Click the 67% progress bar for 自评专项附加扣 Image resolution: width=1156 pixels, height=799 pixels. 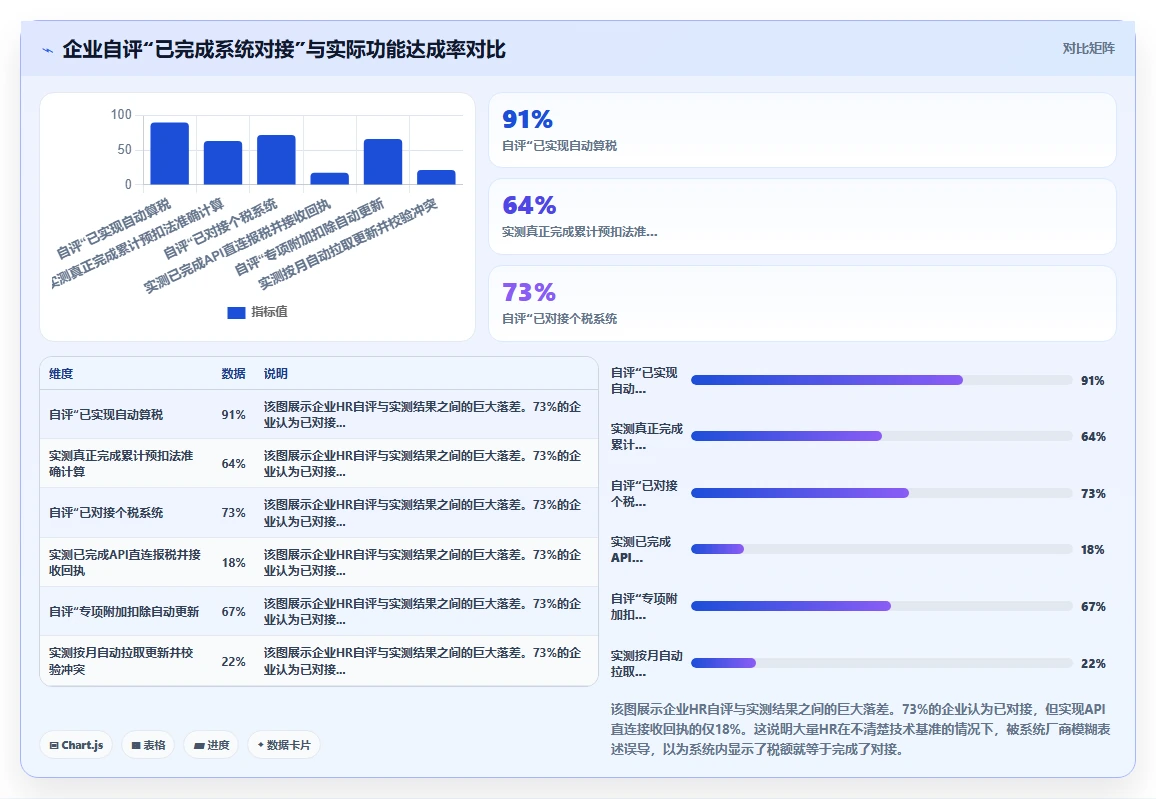(x=881, y=606)
